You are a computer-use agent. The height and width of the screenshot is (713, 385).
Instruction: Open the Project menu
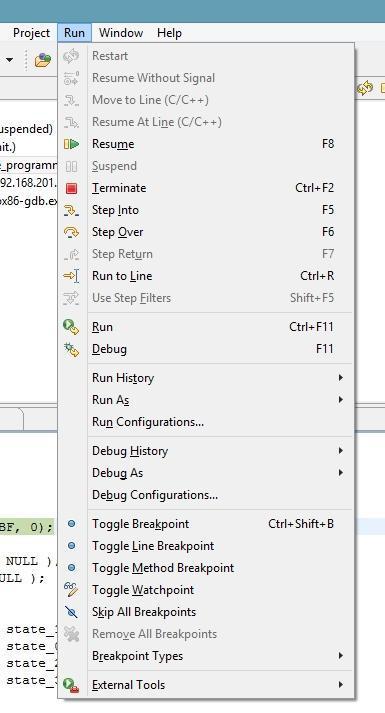click(31, 33)
